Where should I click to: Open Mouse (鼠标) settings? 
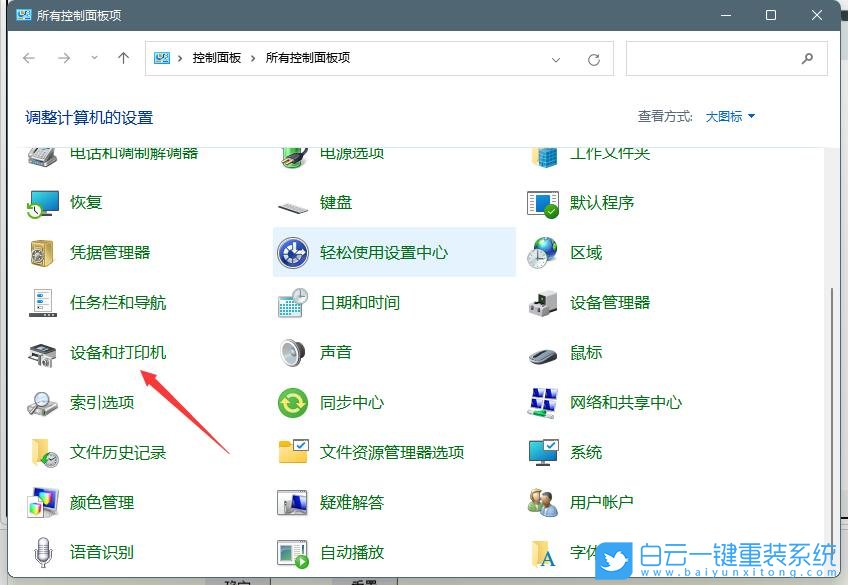point(583,353)
